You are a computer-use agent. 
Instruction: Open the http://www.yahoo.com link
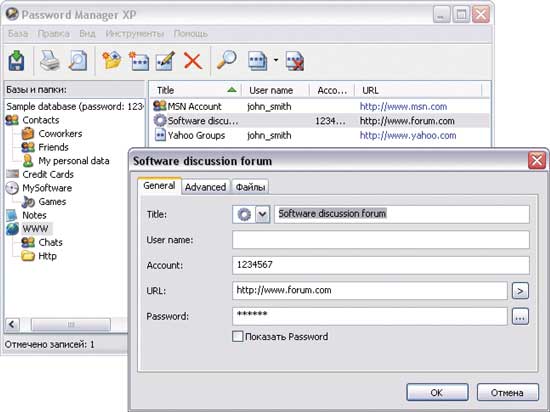point(408,135)
